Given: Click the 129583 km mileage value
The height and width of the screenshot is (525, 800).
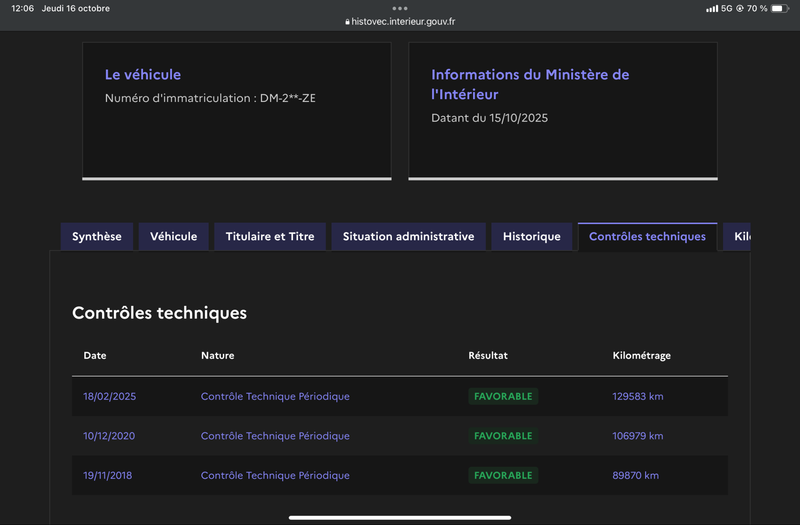Looking at the screenshot, I should (638, 397).
